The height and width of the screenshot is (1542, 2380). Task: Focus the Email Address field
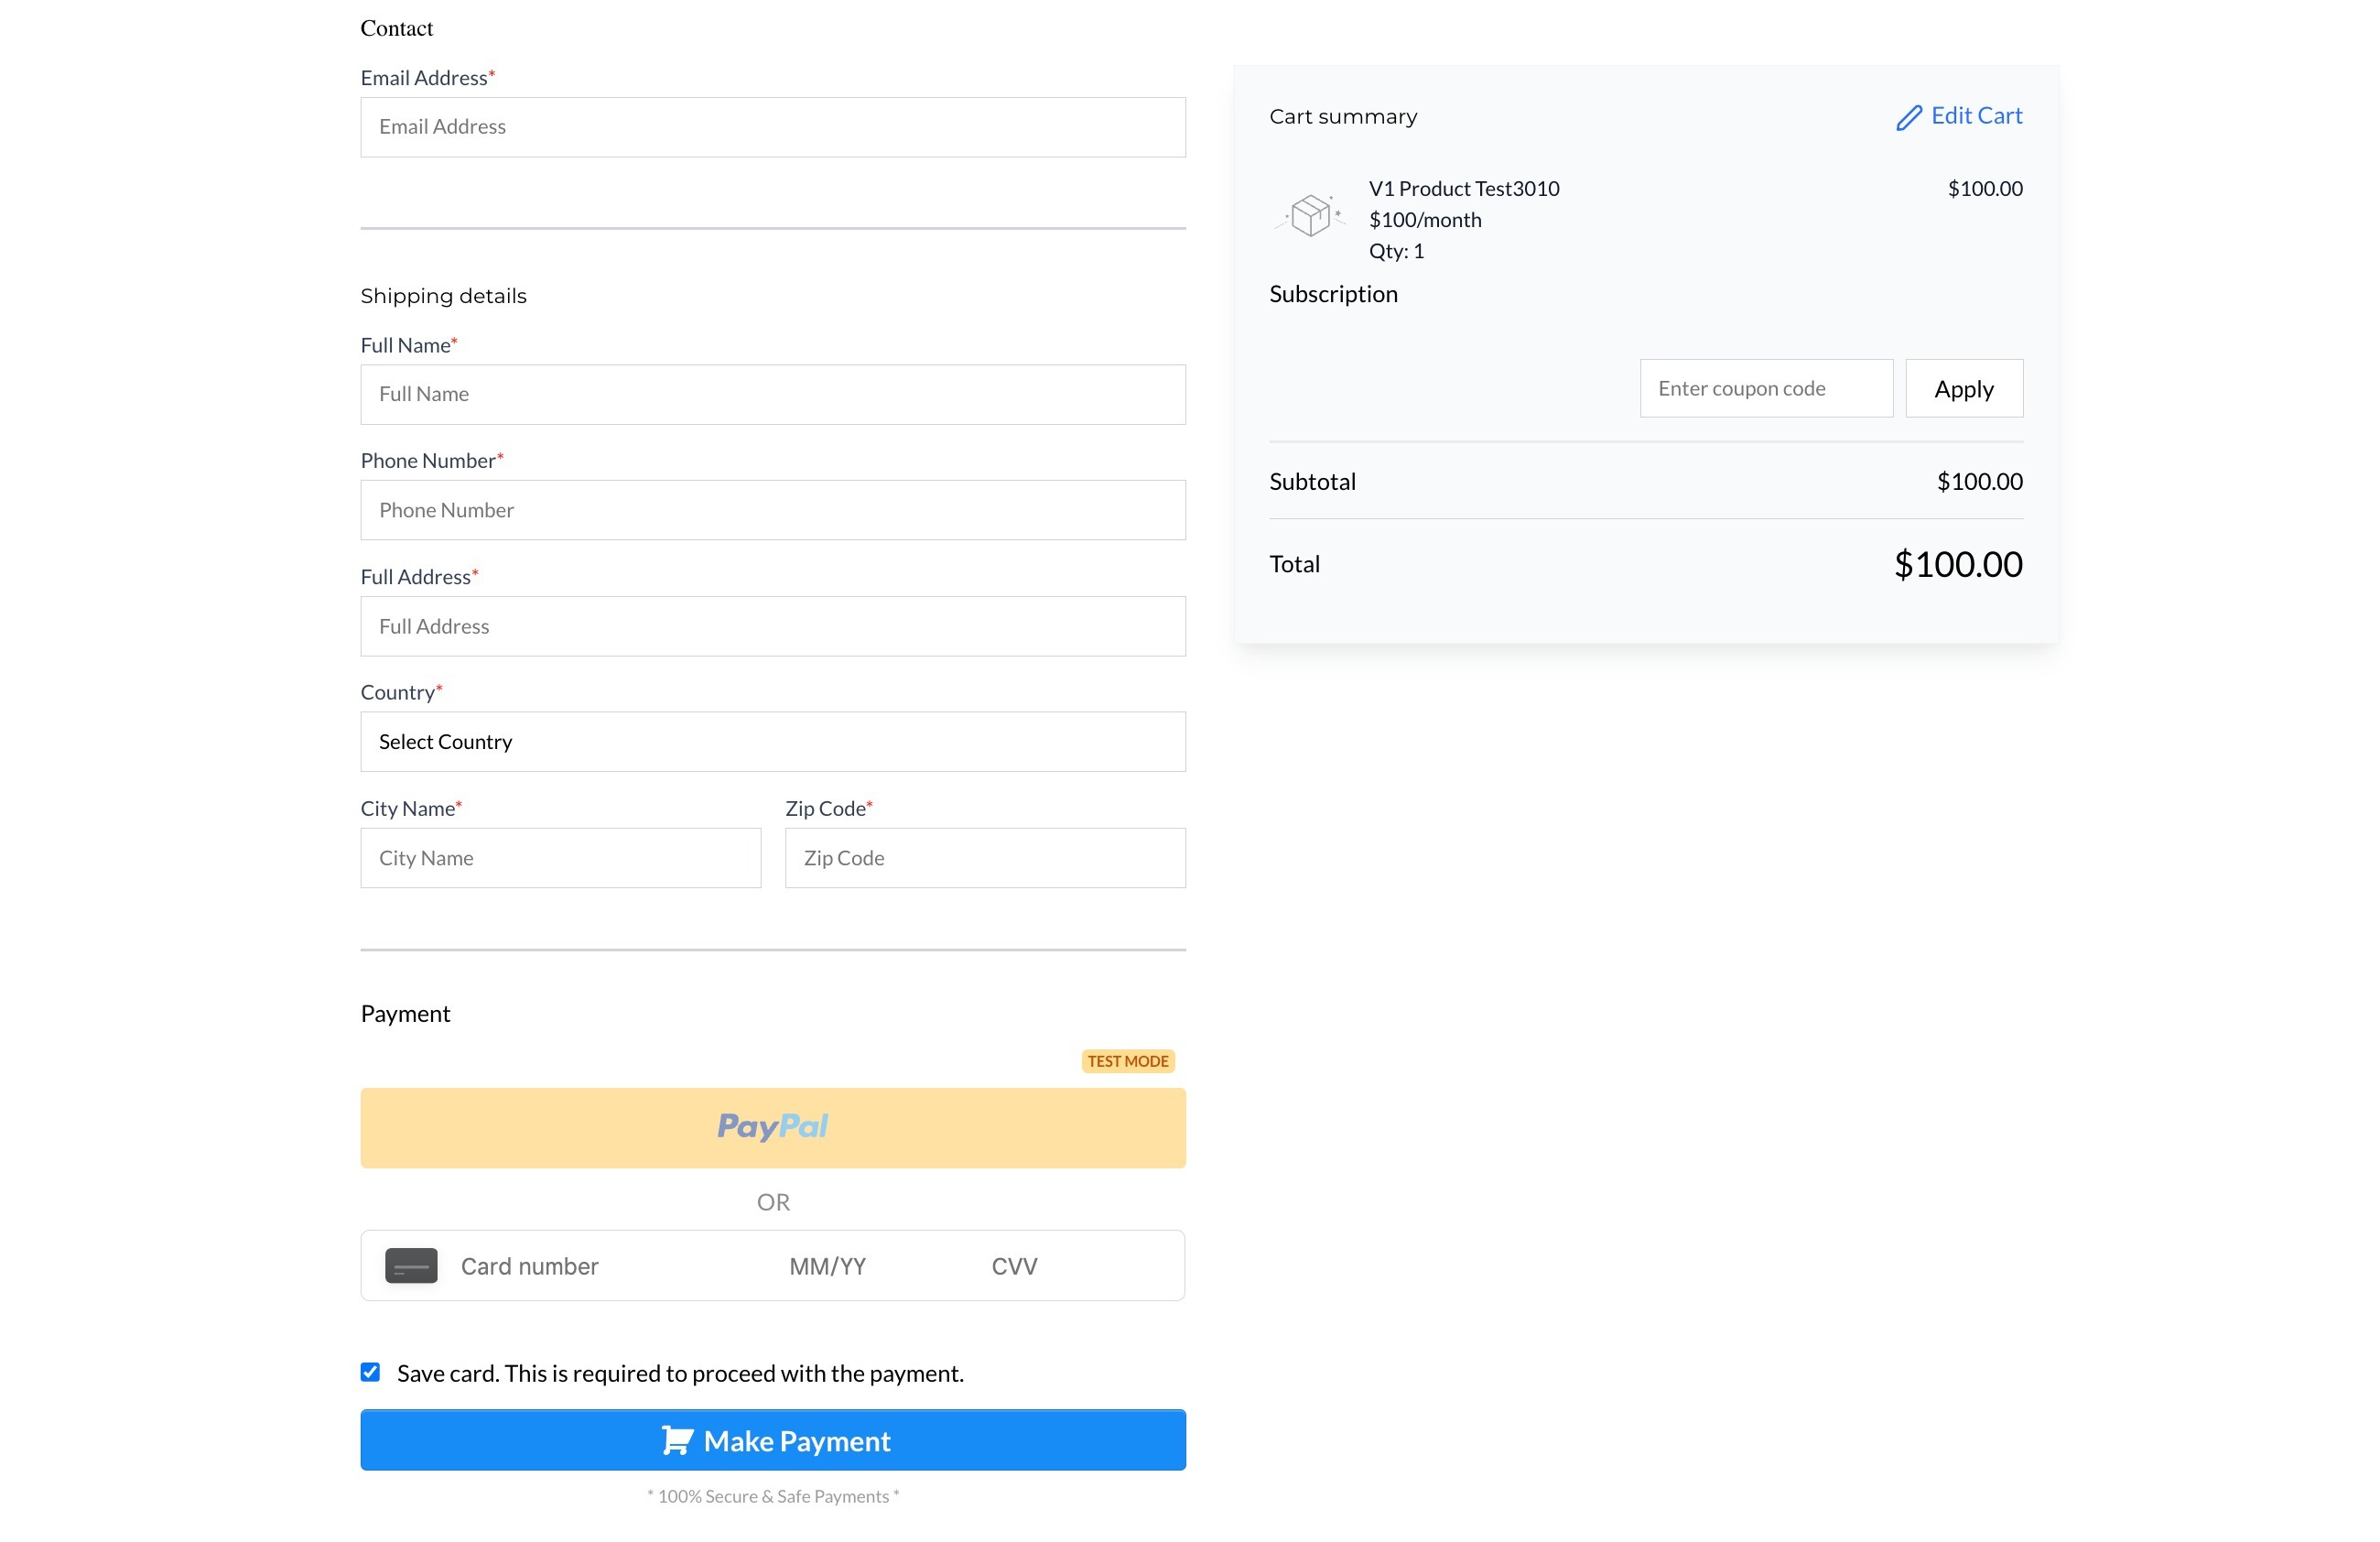pyautogui.click(x=772, y=127)
